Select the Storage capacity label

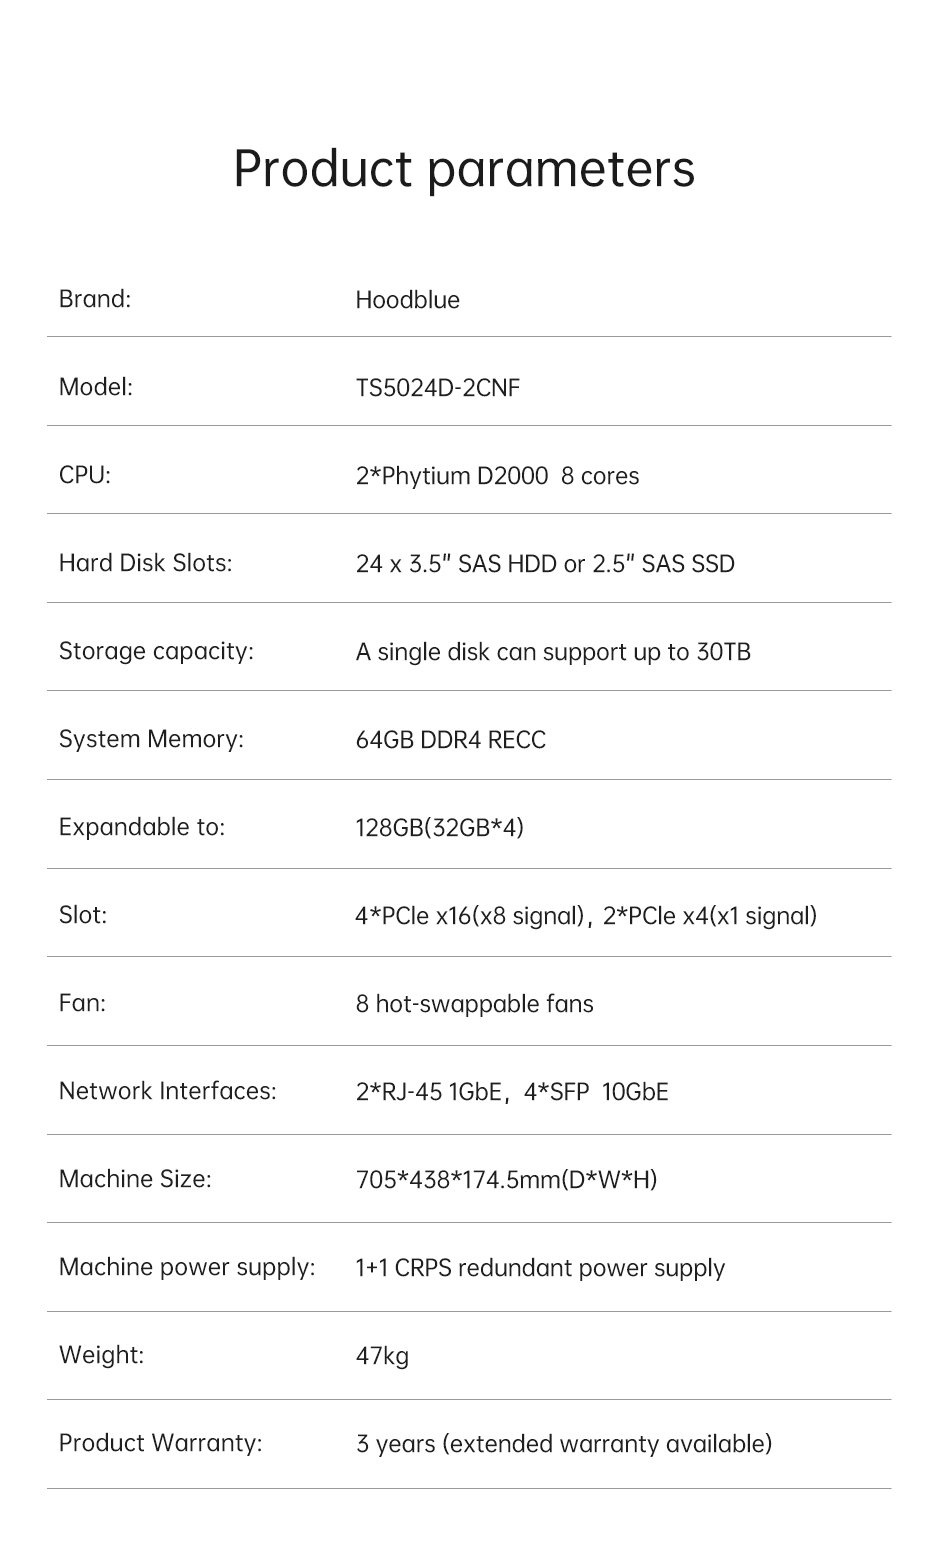(156, 651)
